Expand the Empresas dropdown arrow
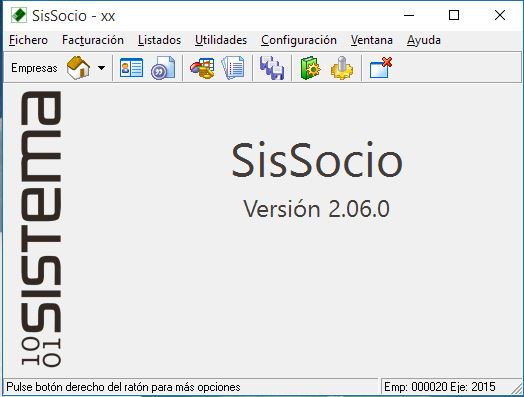 click(x=101, y=68)
